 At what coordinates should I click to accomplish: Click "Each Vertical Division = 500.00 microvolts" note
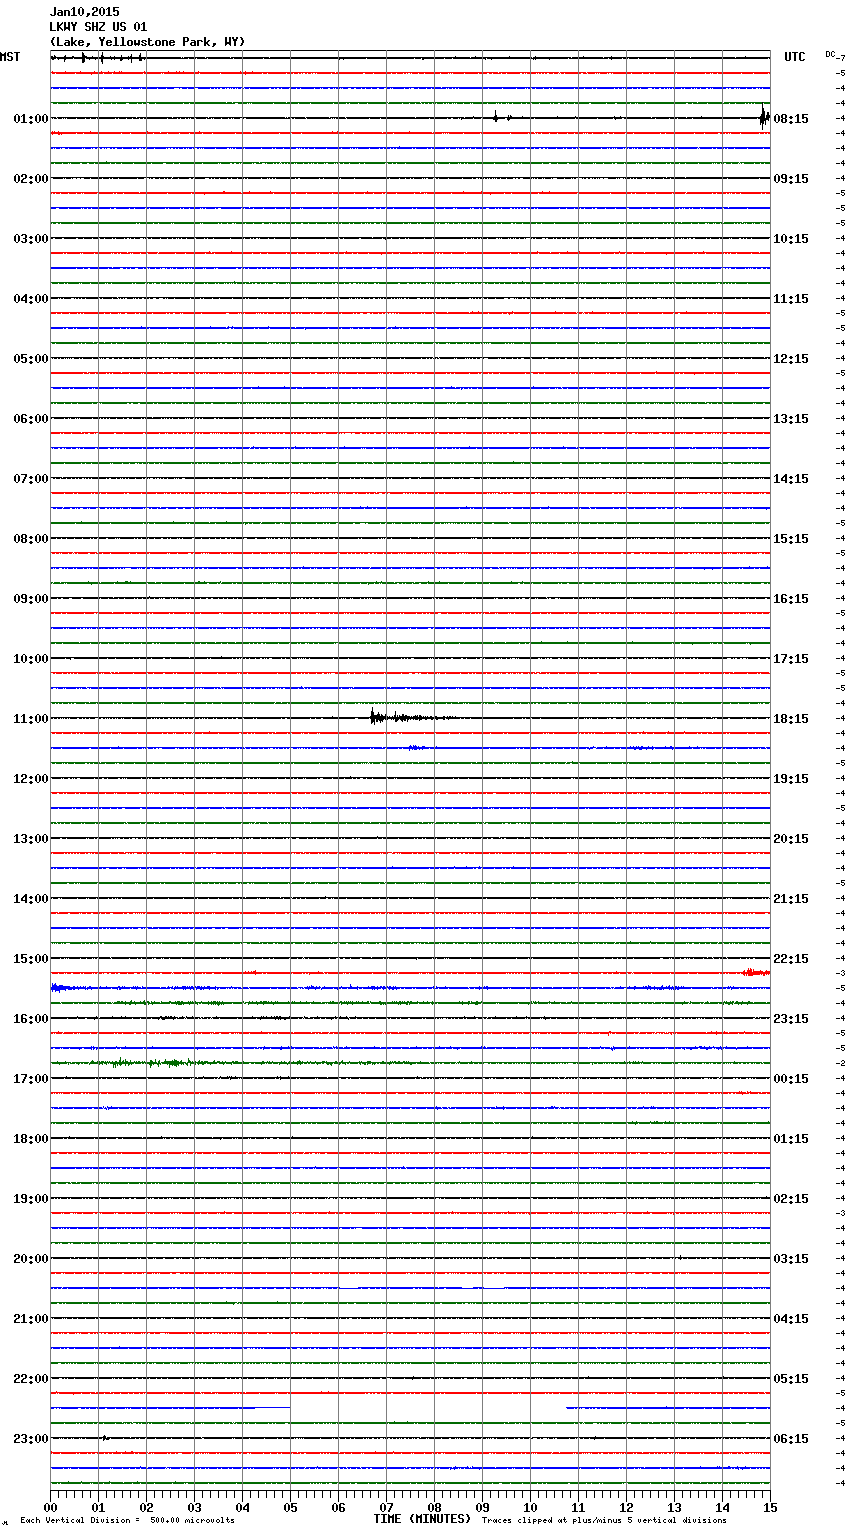coord(127,1521)
